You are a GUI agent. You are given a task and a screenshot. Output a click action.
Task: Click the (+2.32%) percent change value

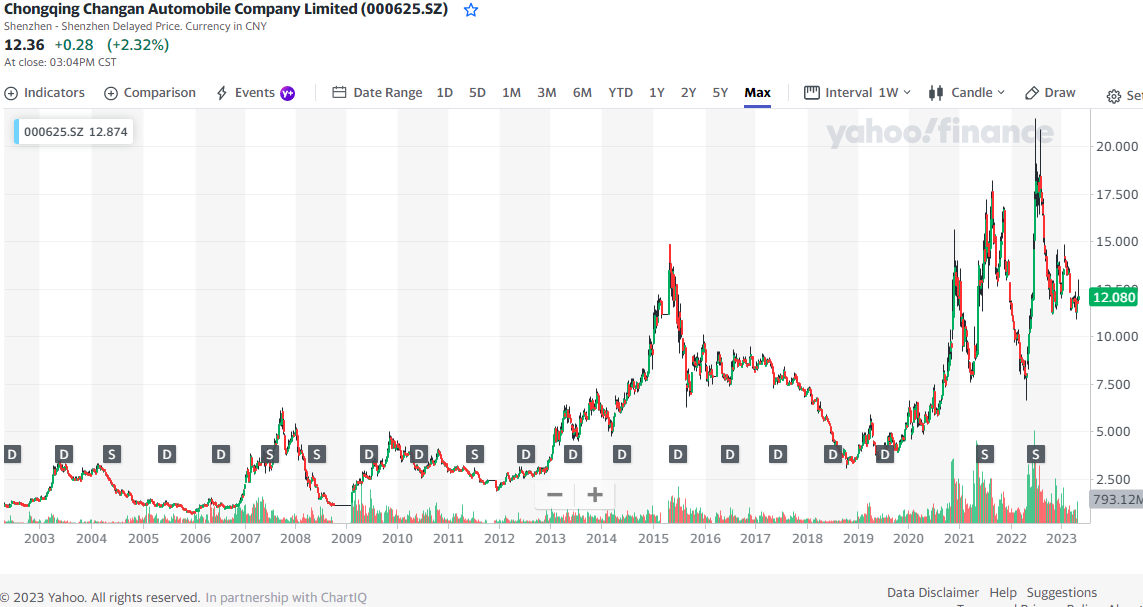click(x=139, y=44)
